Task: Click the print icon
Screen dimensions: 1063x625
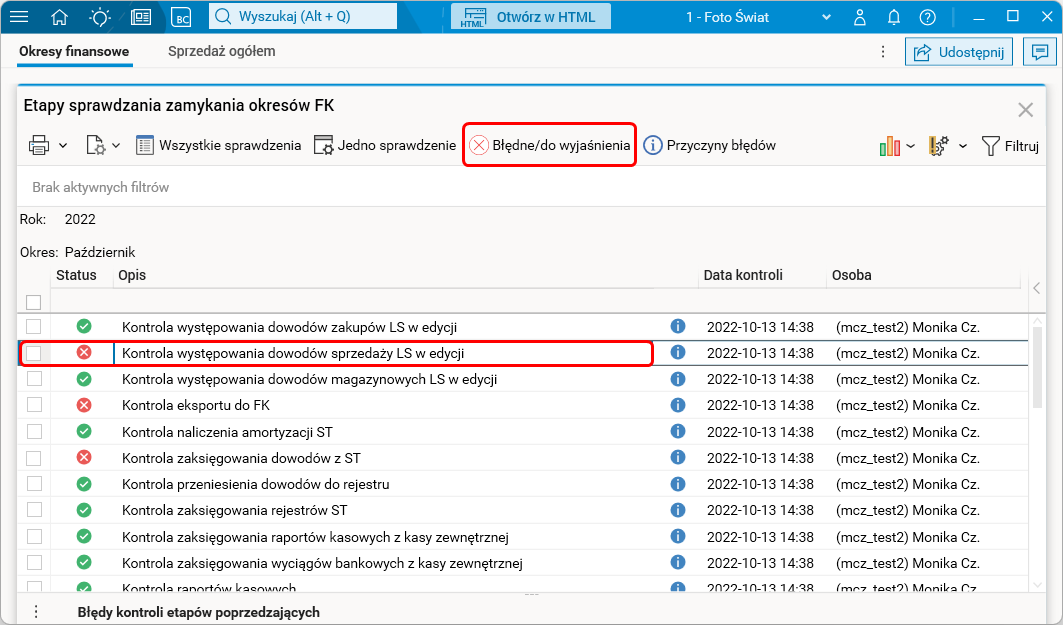Action: click(x=39, y=145)
